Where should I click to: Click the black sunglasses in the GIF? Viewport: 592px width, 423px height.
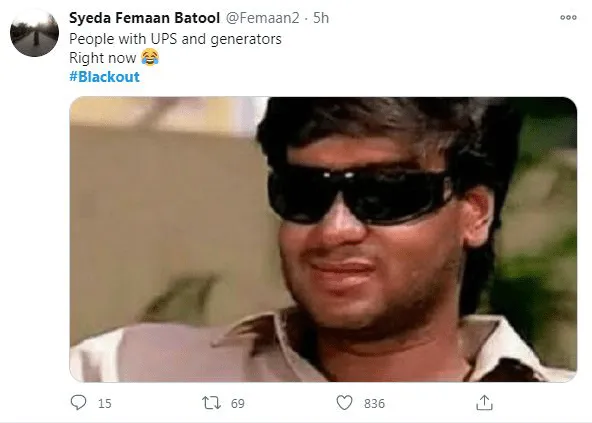click(x=361, y=195)
